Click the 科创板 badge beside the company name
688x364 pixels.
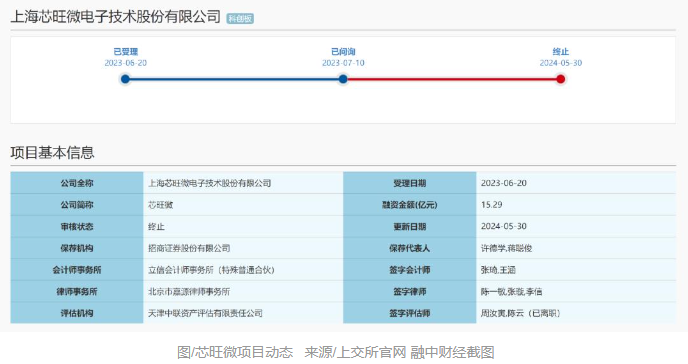(240, 18)
